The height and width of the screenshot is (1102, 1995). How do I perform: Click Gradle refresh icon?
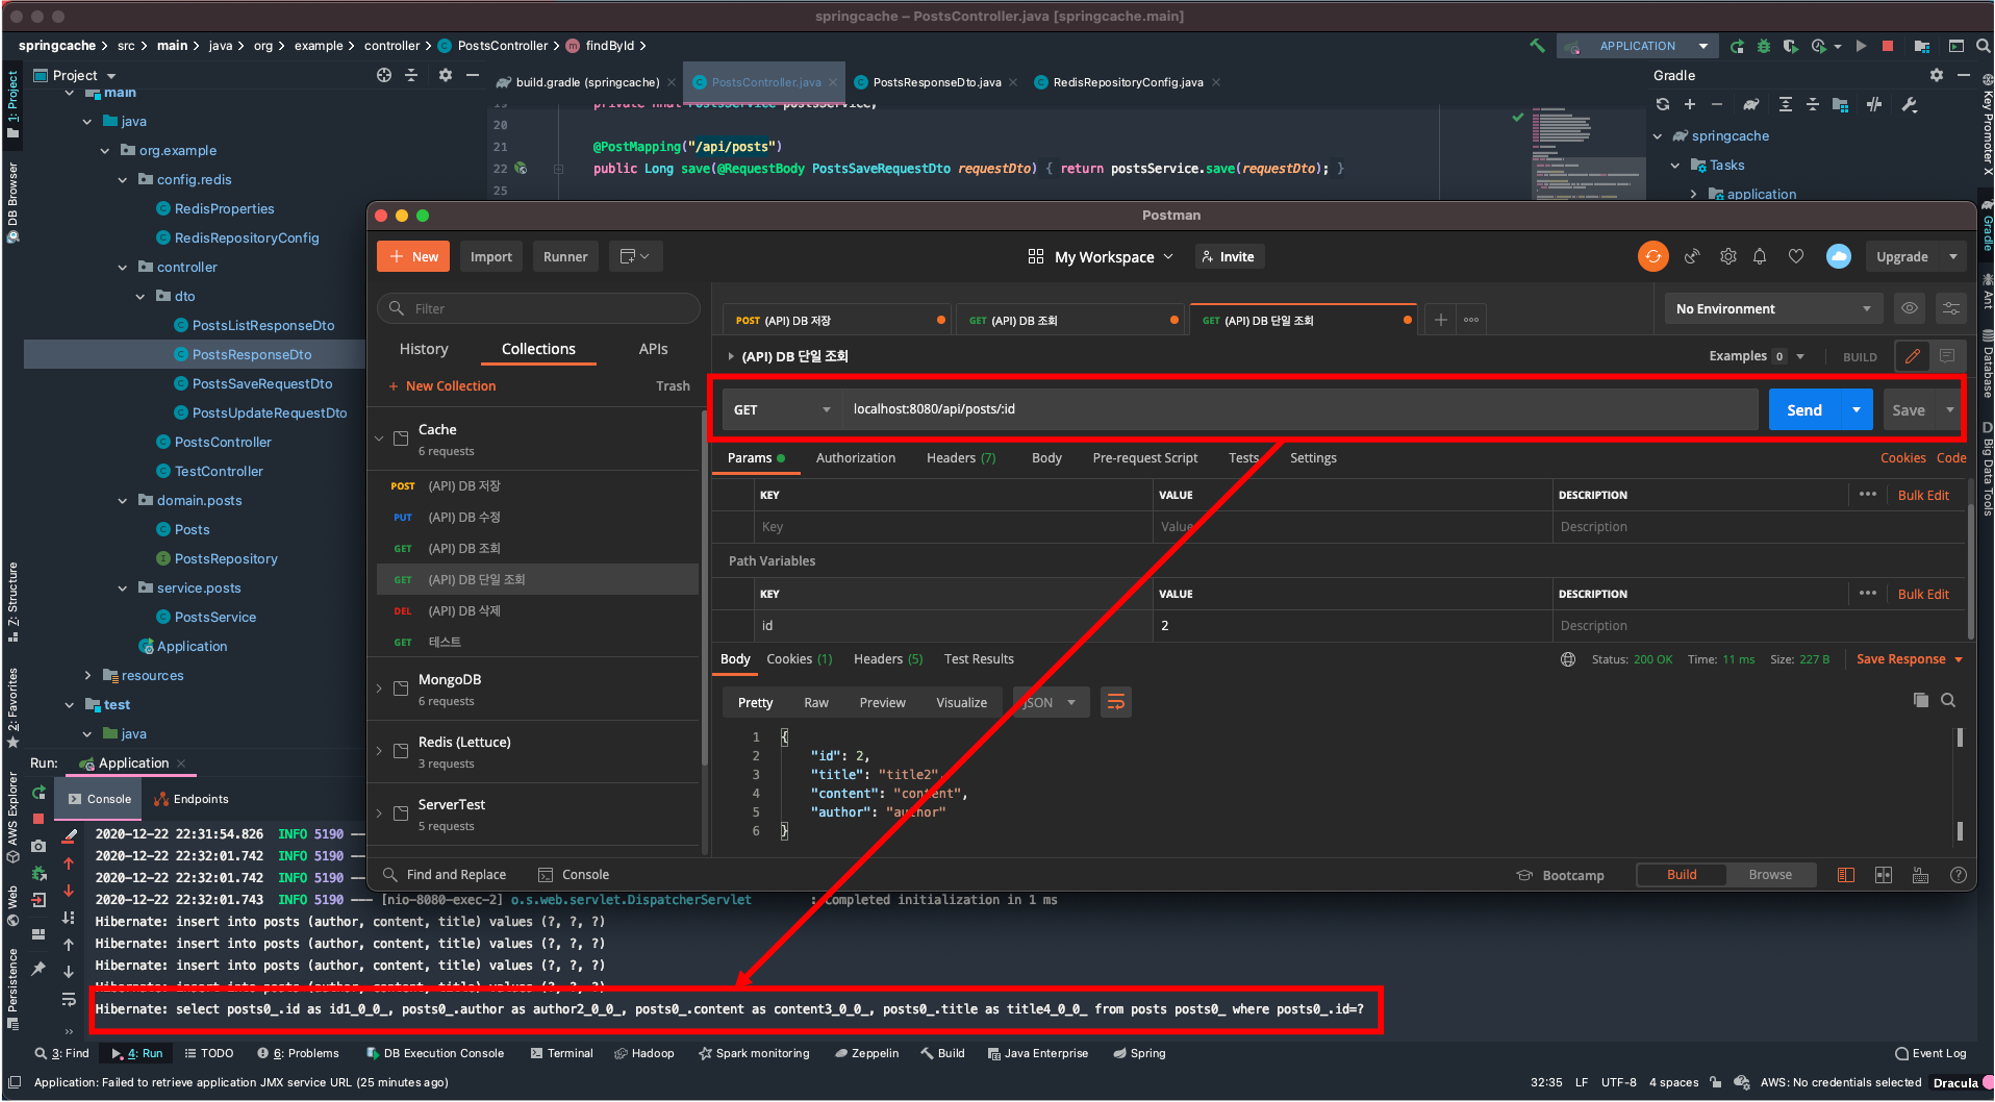pos(1662,104)
